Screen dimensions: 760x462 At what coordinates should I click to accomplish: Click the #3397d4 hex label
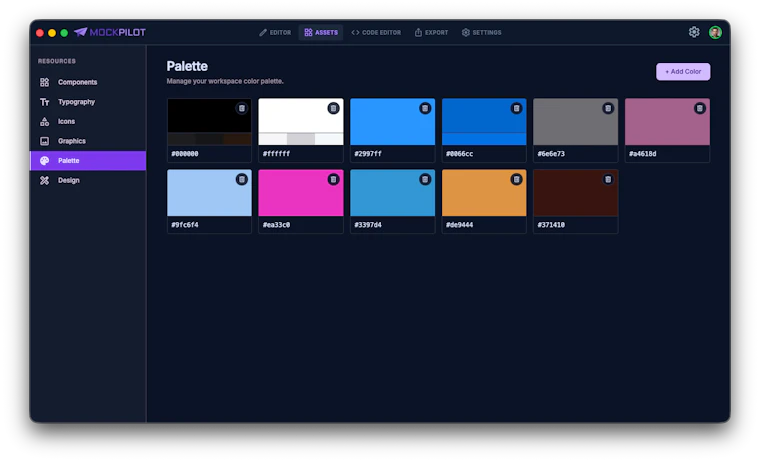[368, 225]
